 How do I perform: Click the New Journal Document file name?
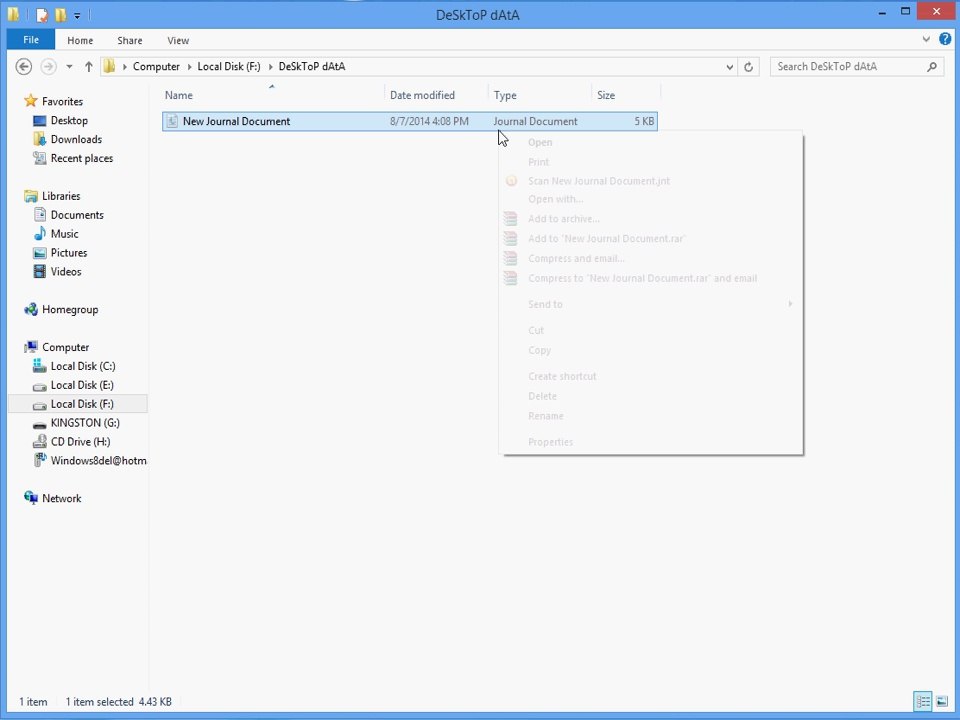[x=236, y=121]
